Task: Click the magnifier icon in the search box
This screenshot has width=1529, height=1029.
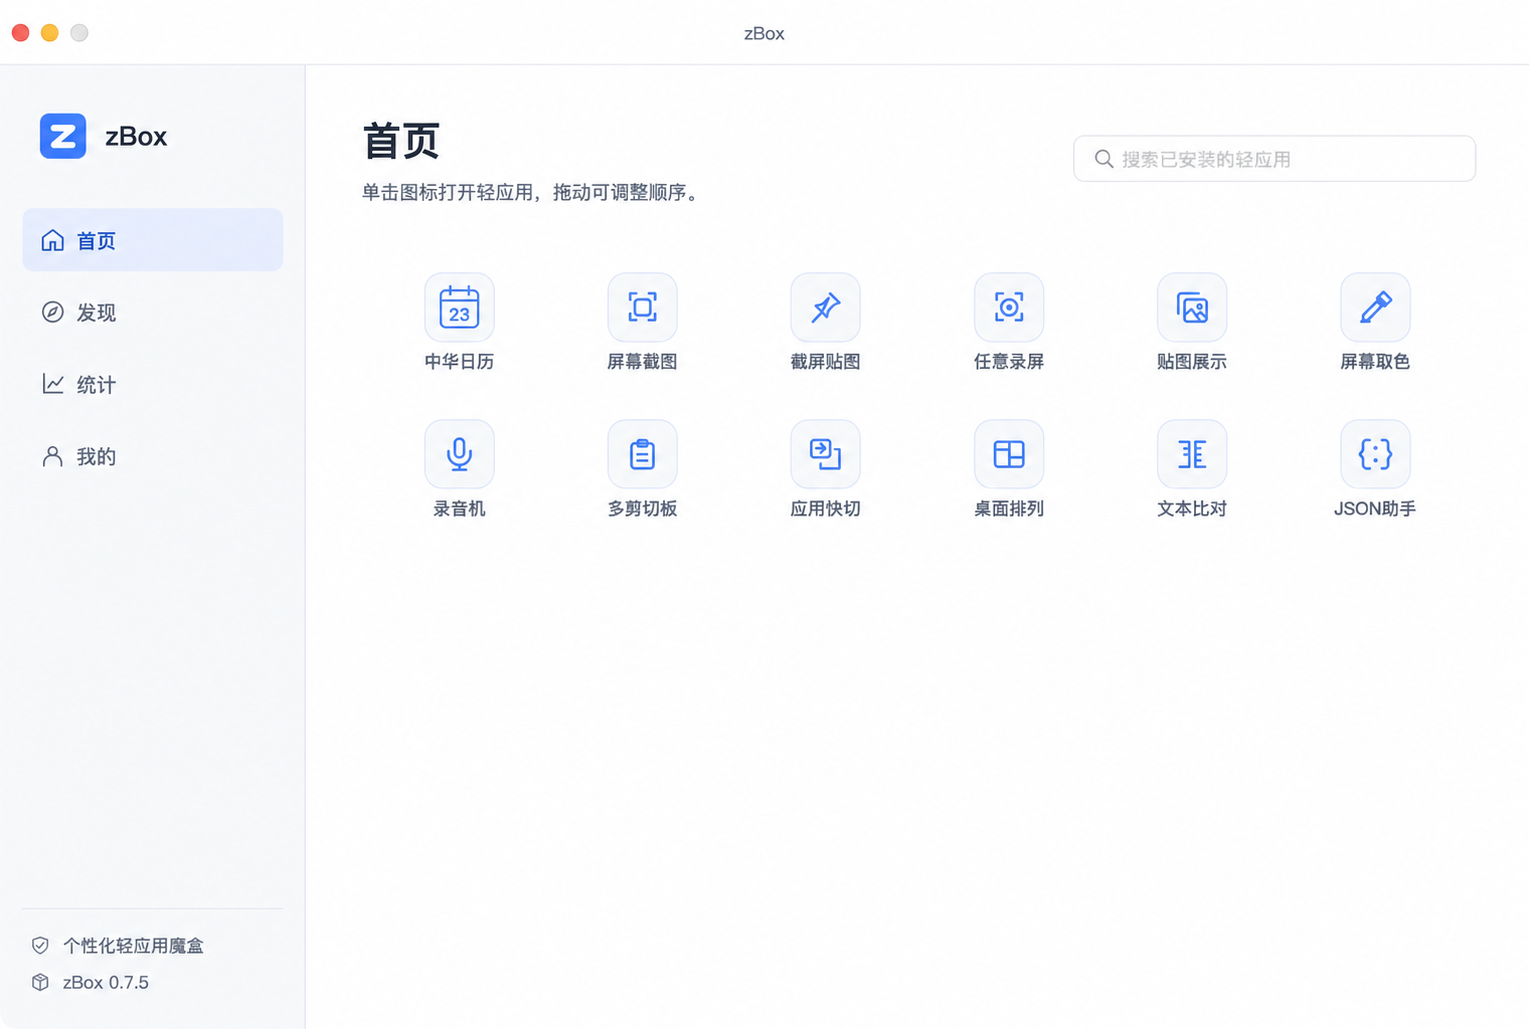Action: pos(1104,159)
